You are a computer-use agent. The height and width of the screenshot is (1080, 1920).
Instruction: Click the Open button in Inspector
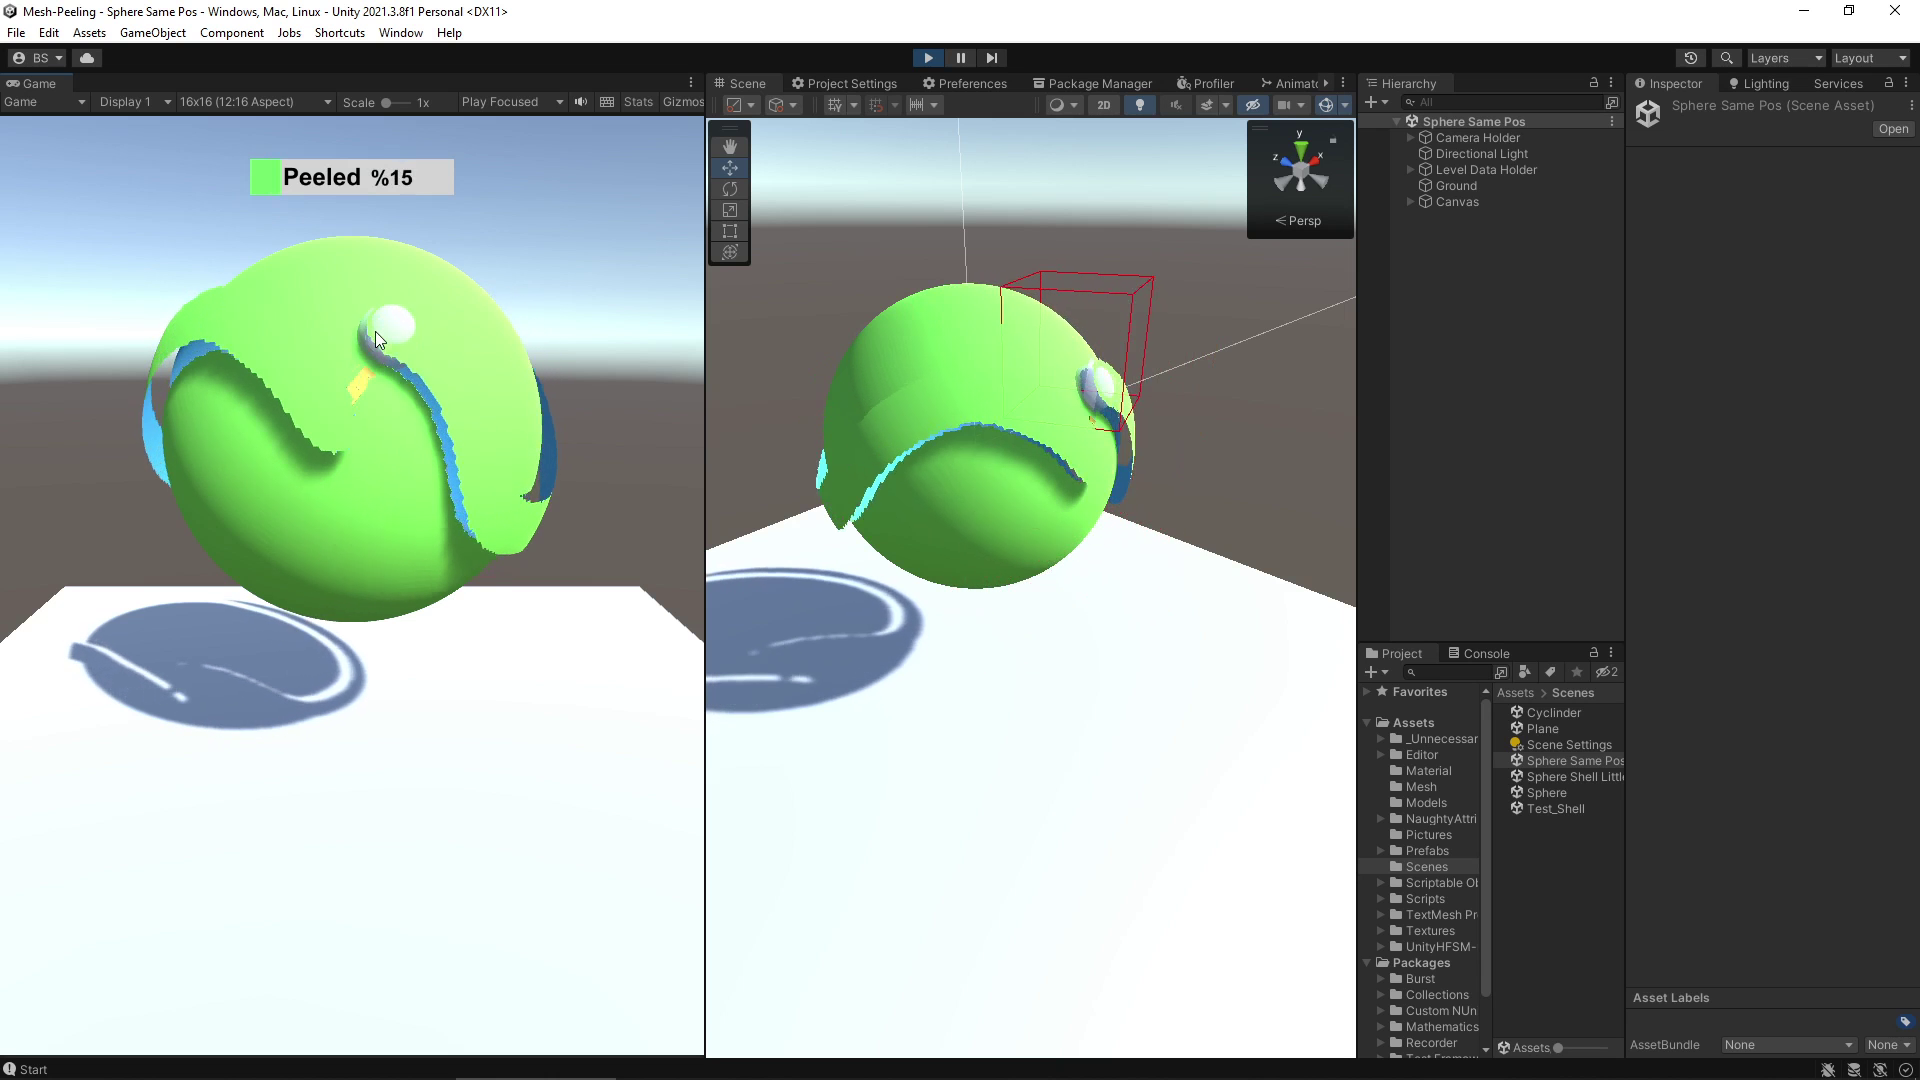point(1892,129)
